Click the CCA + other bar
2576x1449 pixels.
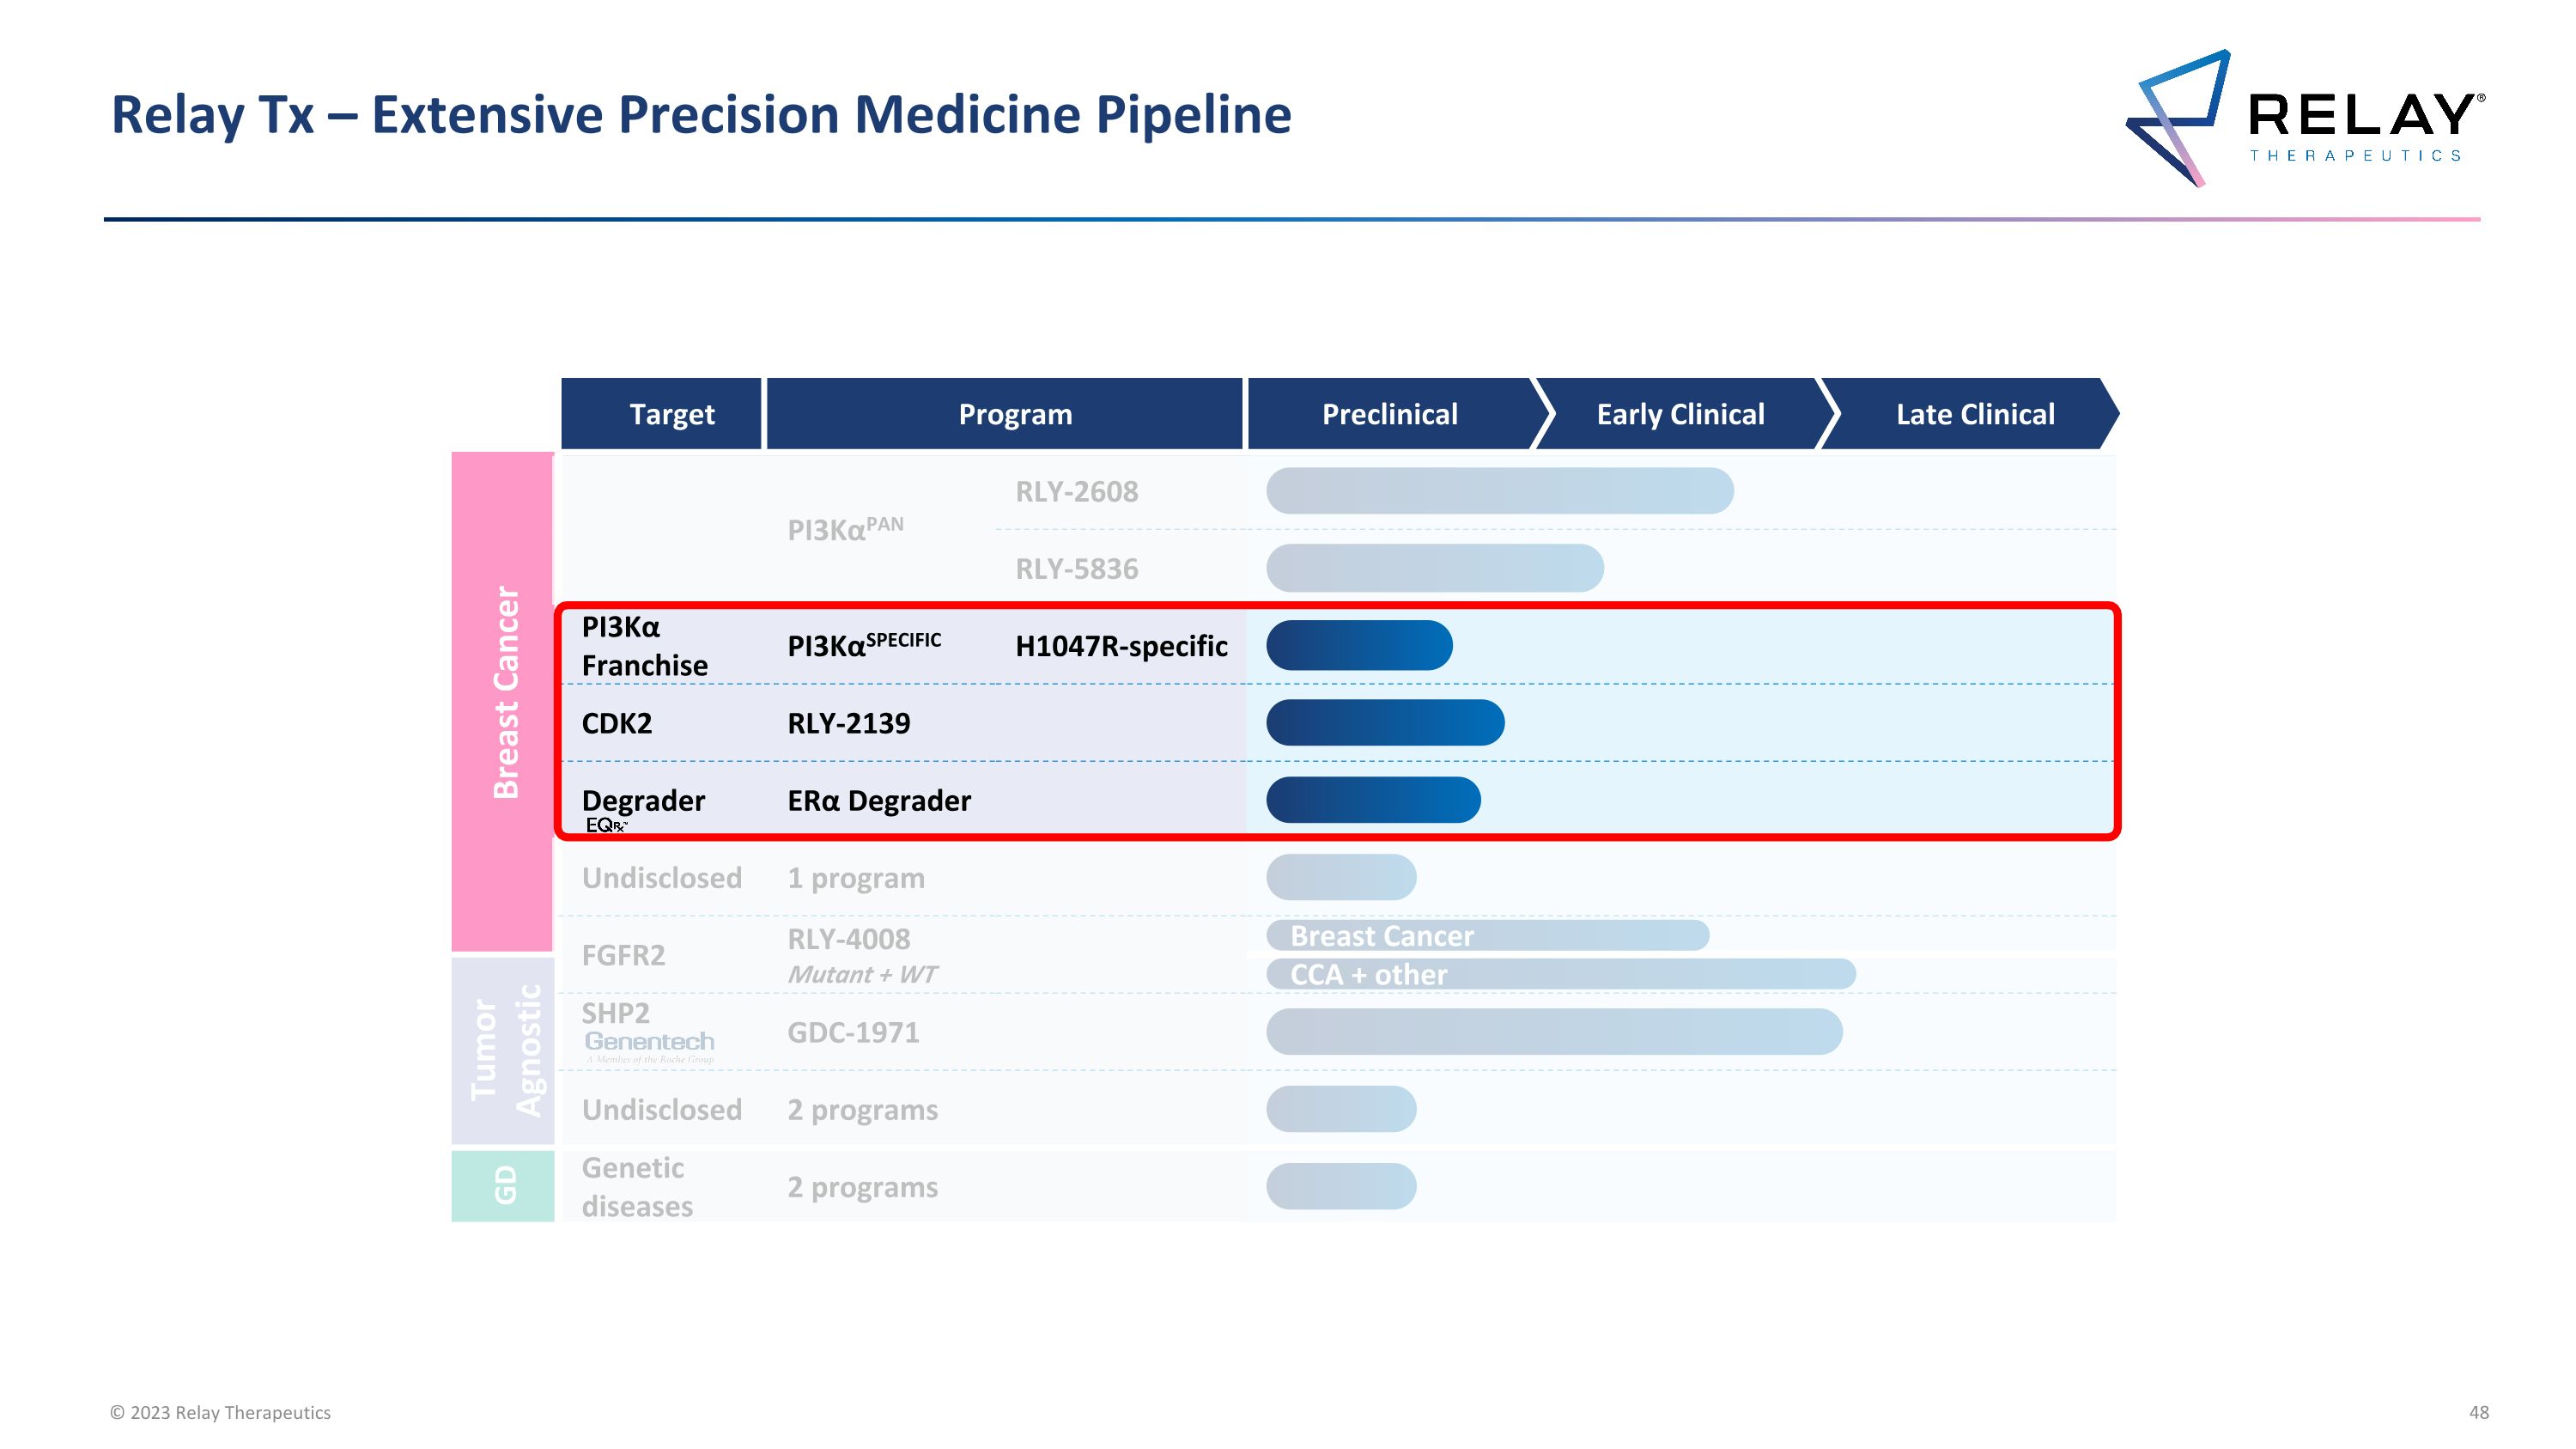coord(1560,974)
